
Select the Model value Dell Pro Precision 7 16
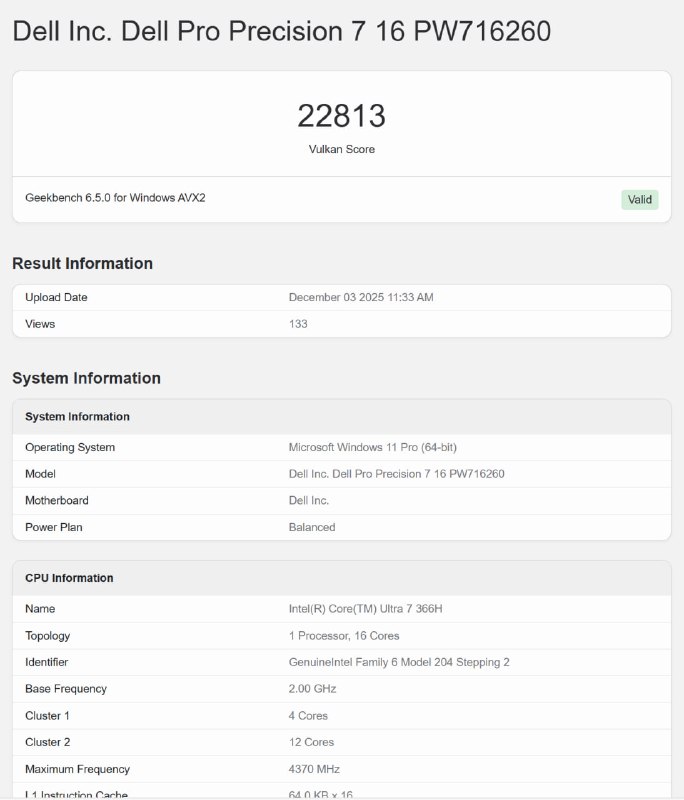pyautogui.click(x=396, y=474)
